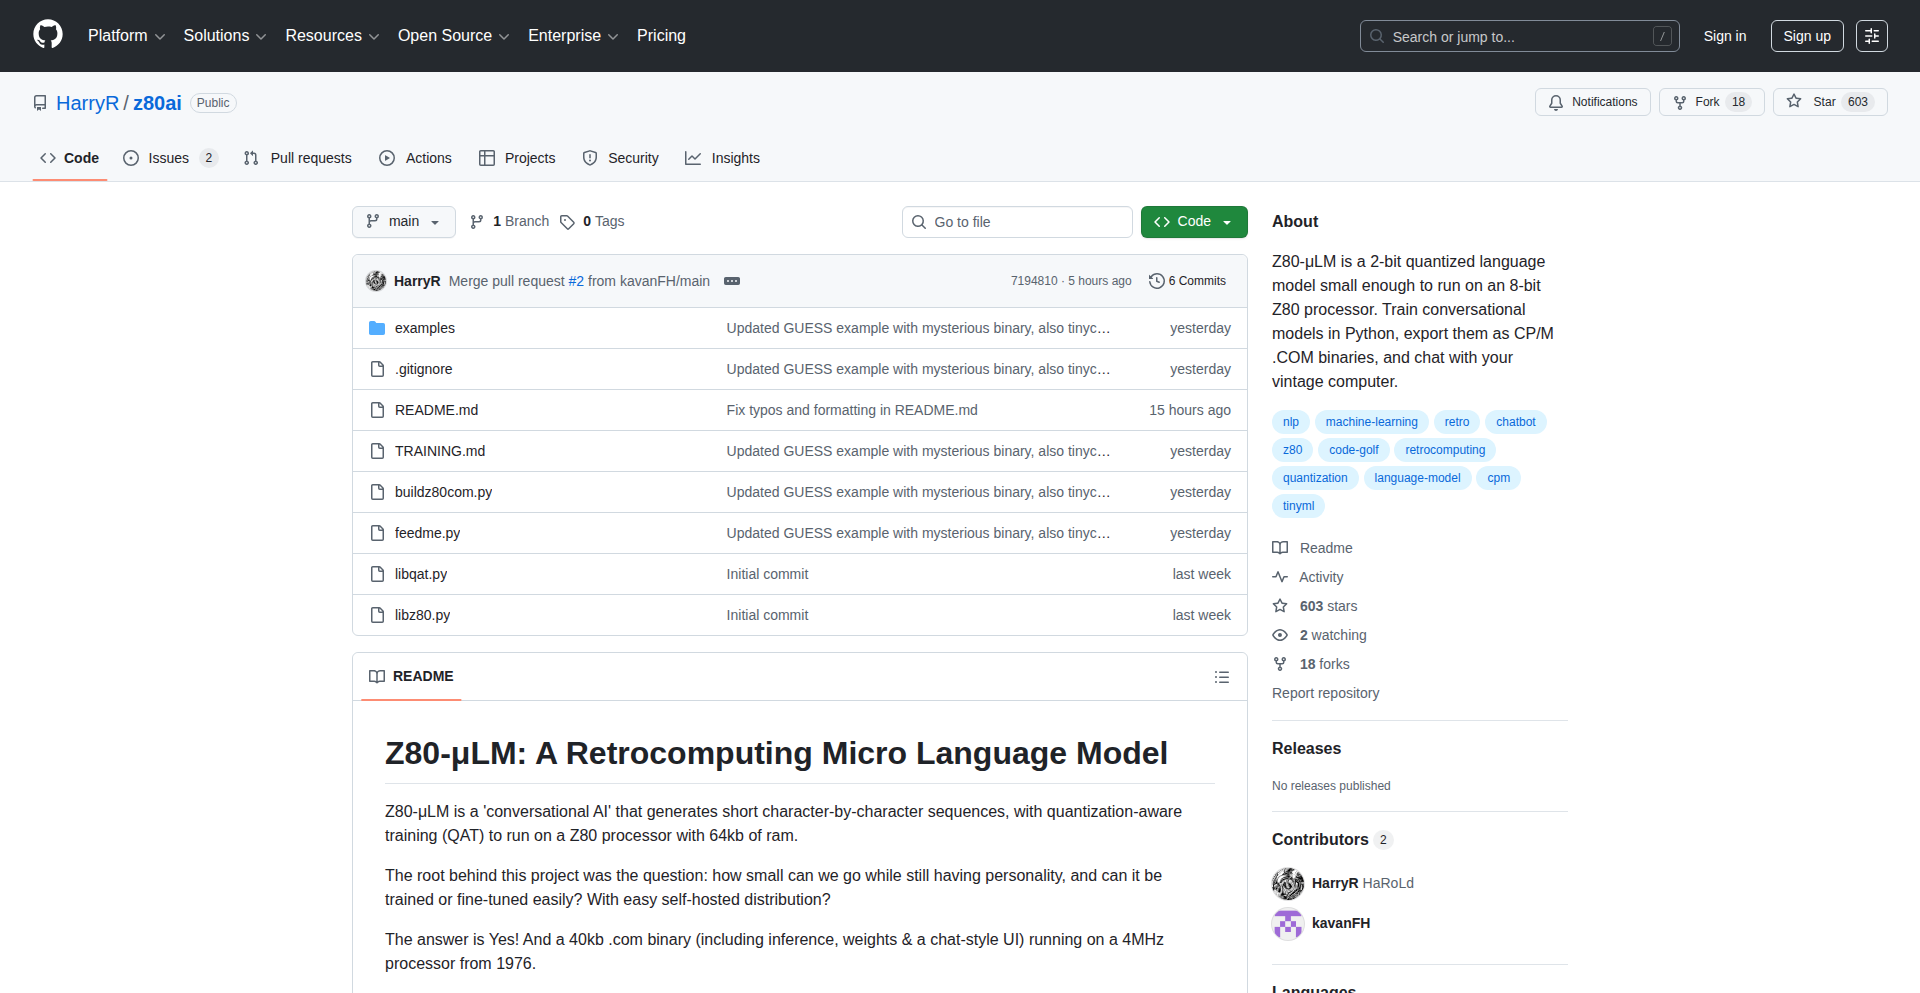Click the kavanFH avatar image
This screenshot has width=1920, height=993.
point(1288,923)
